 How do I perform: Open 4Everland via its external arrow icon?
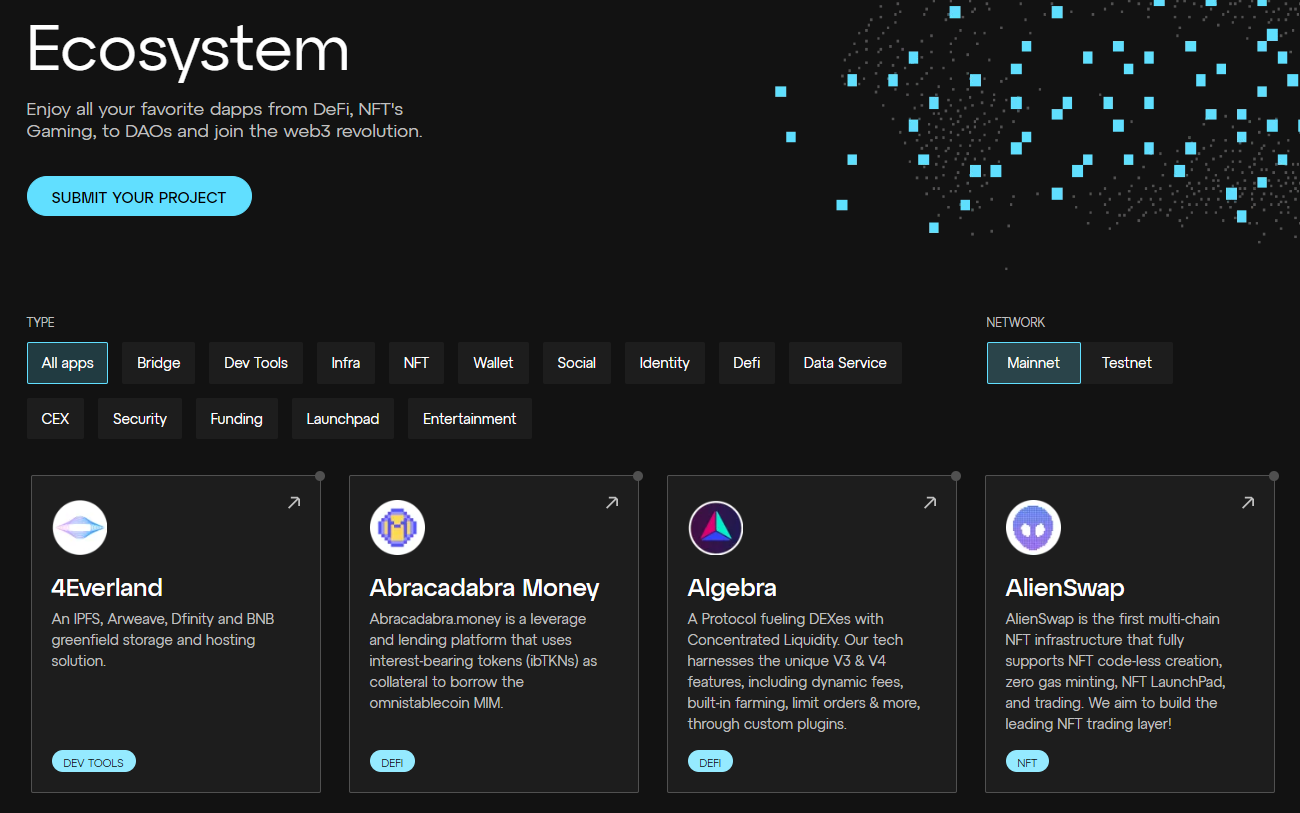tap(294, 503)
